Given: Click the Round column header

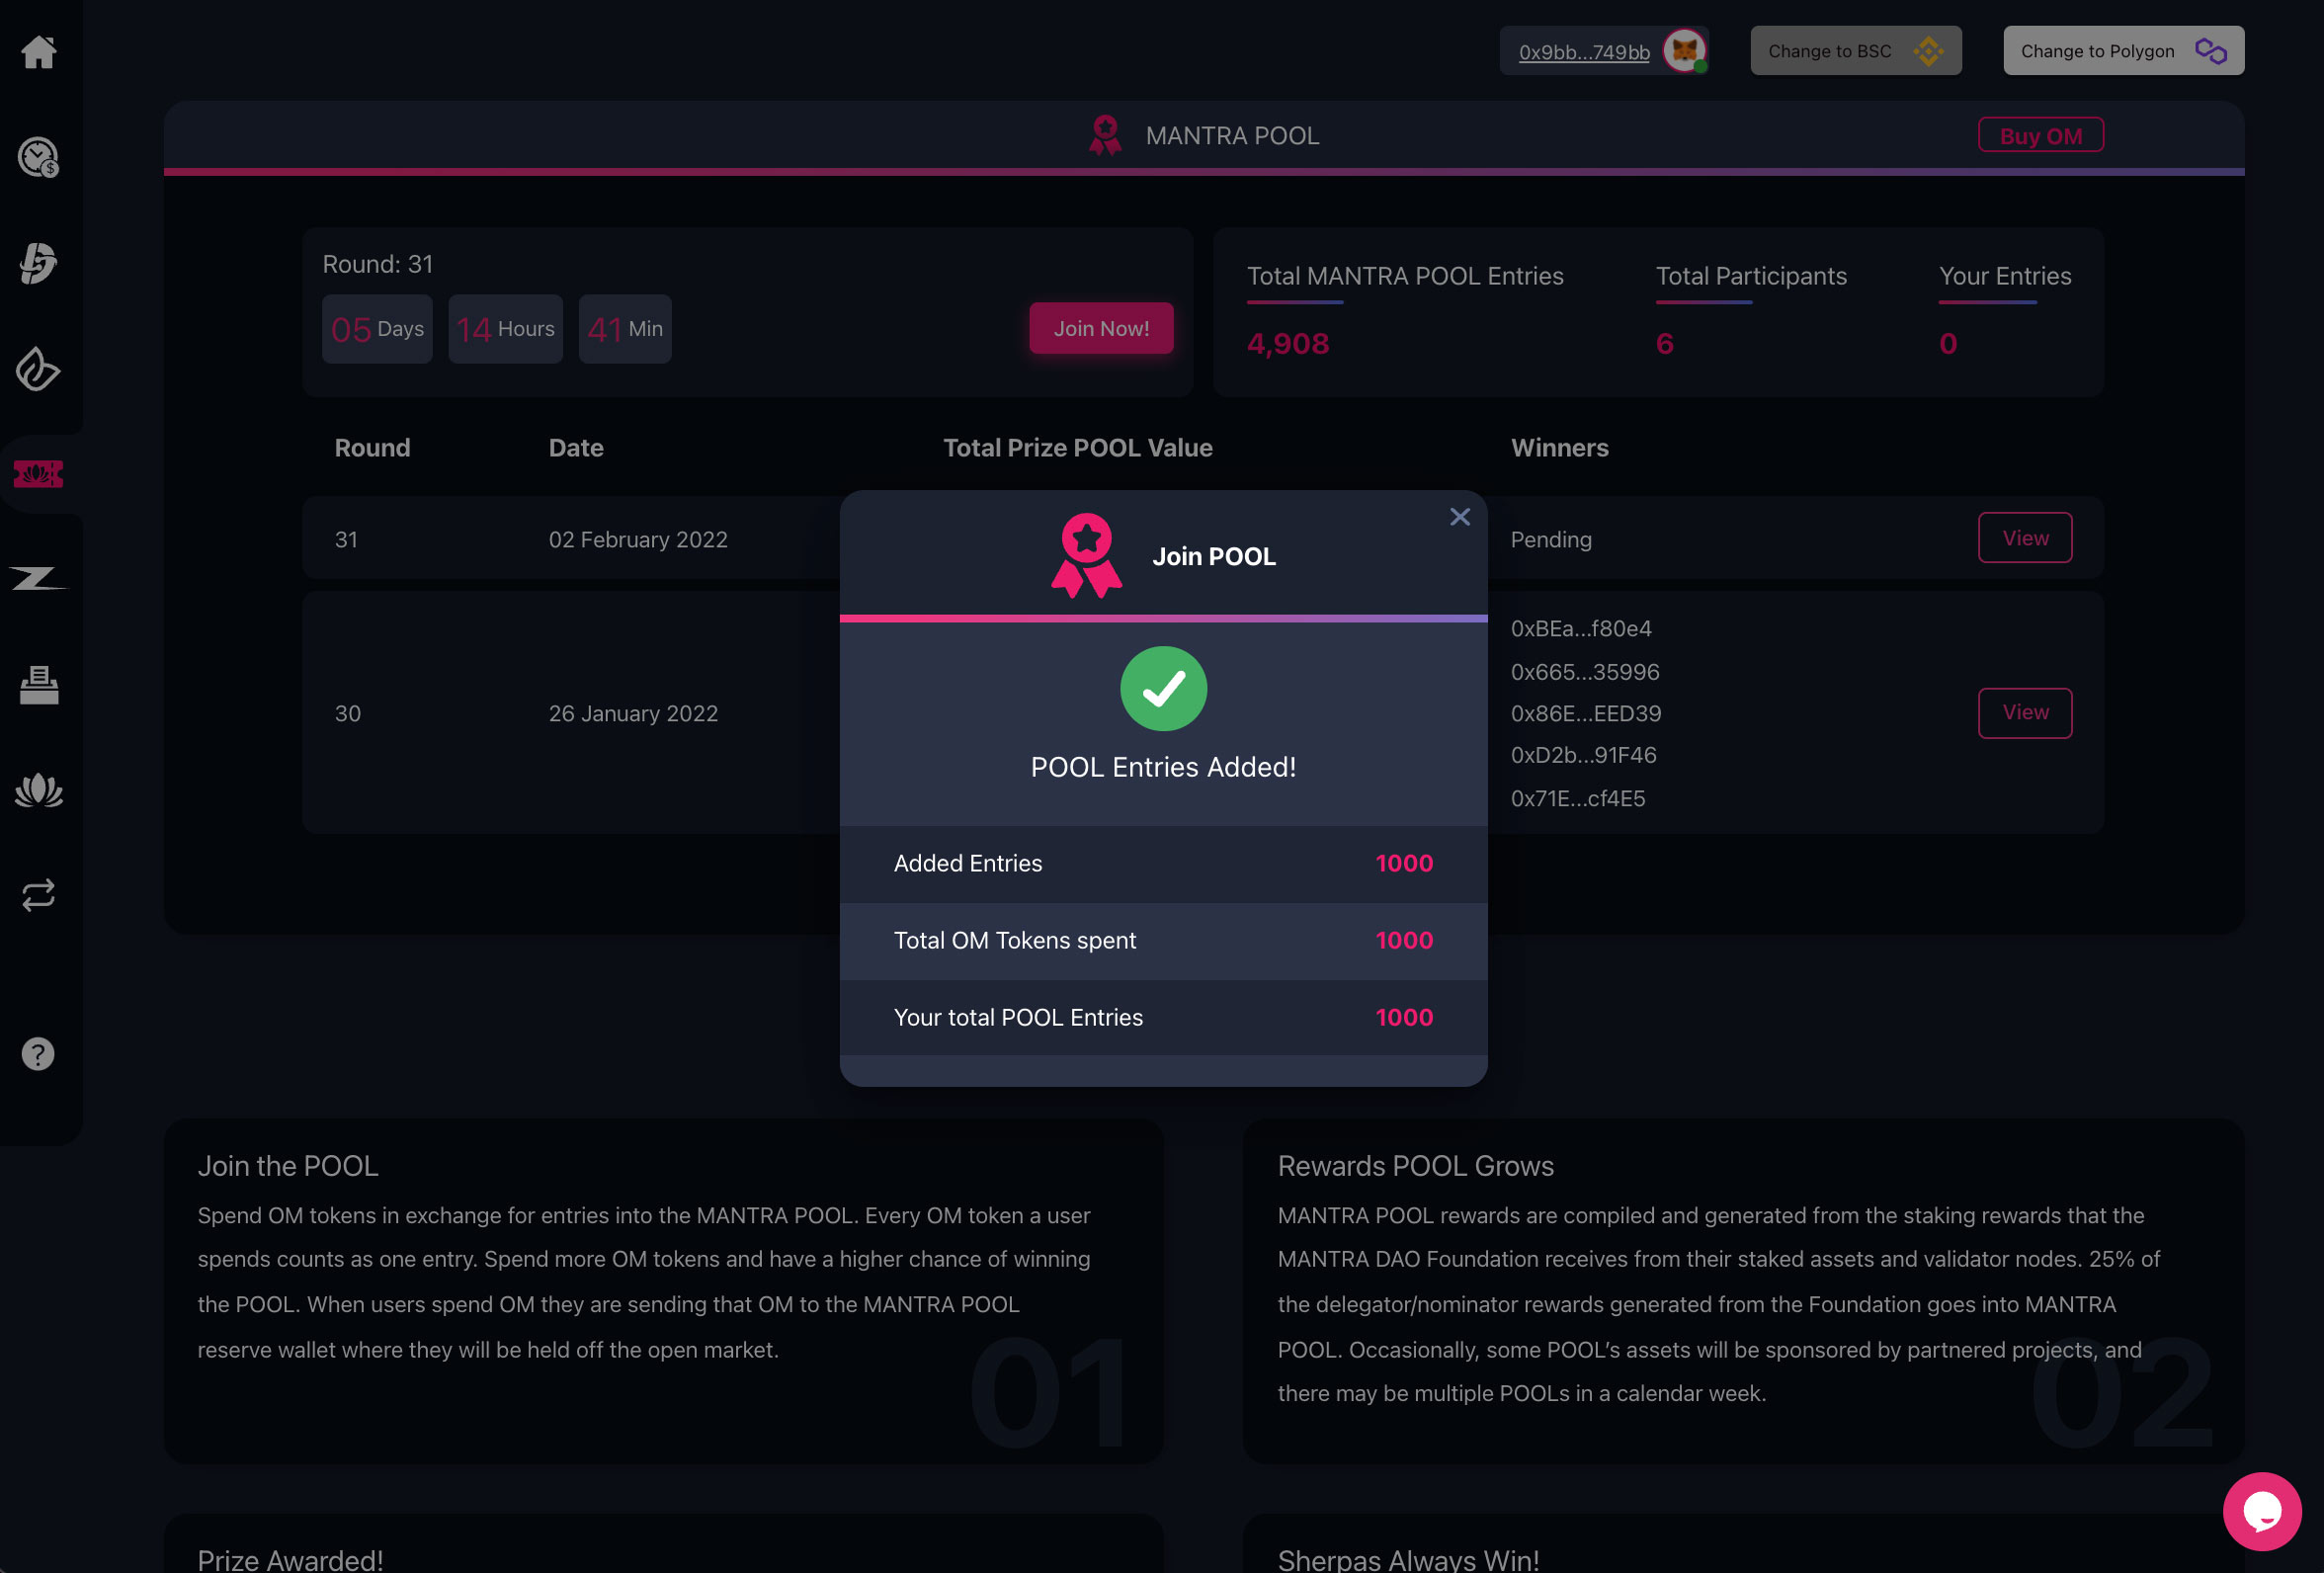Looking at the screenshot, I should click(x=372, y=448).
